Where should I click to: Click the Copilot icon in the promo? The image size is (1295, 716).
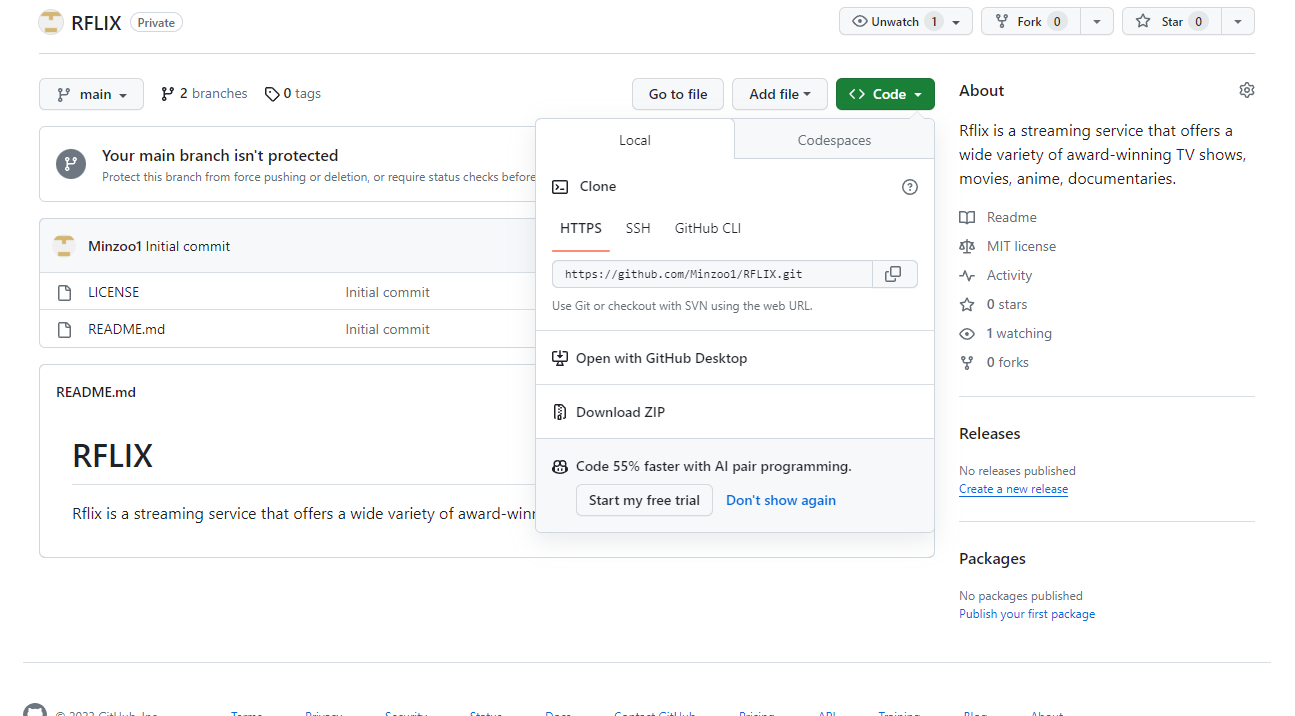pos(560,466)
